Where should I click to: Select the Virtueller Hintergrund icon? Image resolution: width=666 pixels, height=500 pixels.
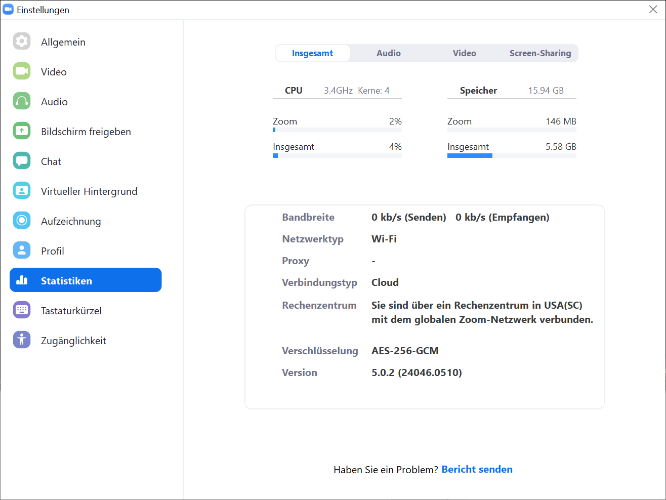tap(22, 191)
